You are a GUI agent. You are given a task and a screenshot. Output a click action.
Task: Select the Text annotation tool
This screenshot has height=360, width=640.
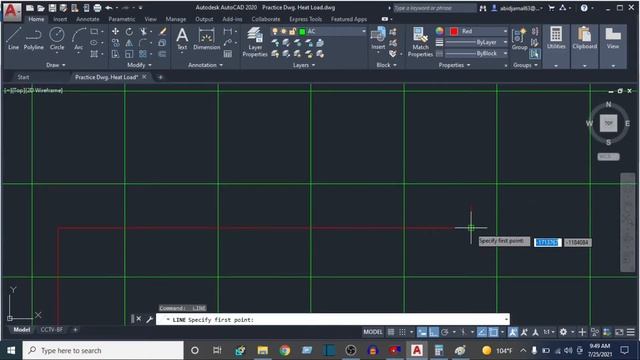point(182,39)
